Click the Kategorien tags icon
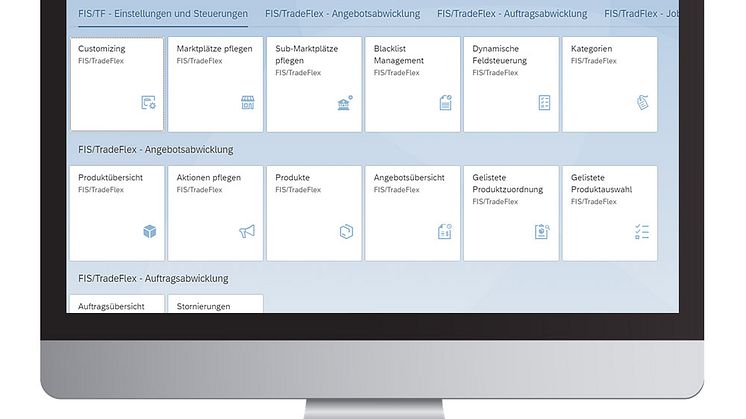 642,102
